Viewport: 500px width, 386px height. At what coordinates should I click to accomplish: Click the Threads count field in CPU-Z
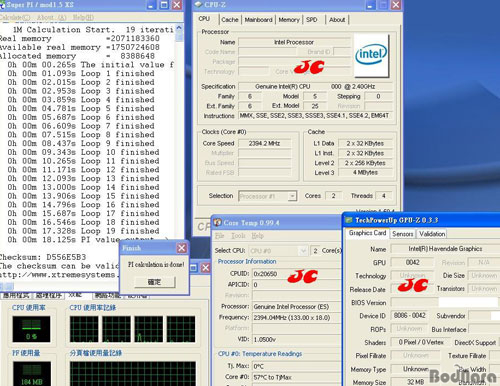(x=383, y=196)
